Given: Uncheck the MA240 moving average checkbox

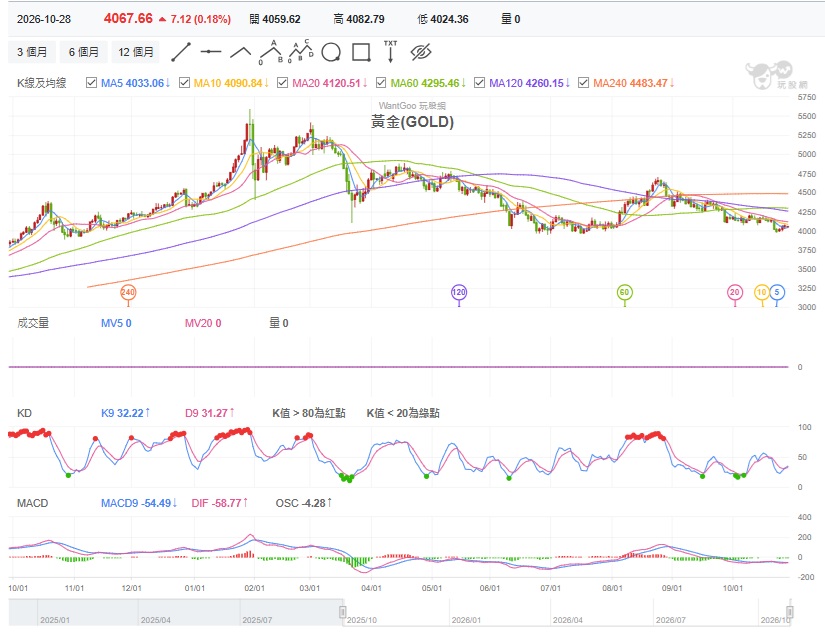Looking at the screenshot, I should 583,83.
